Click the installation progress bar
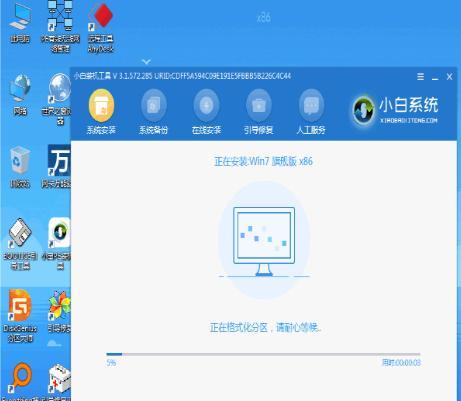Viewport: 461px width, 401px height. (263, 354)
